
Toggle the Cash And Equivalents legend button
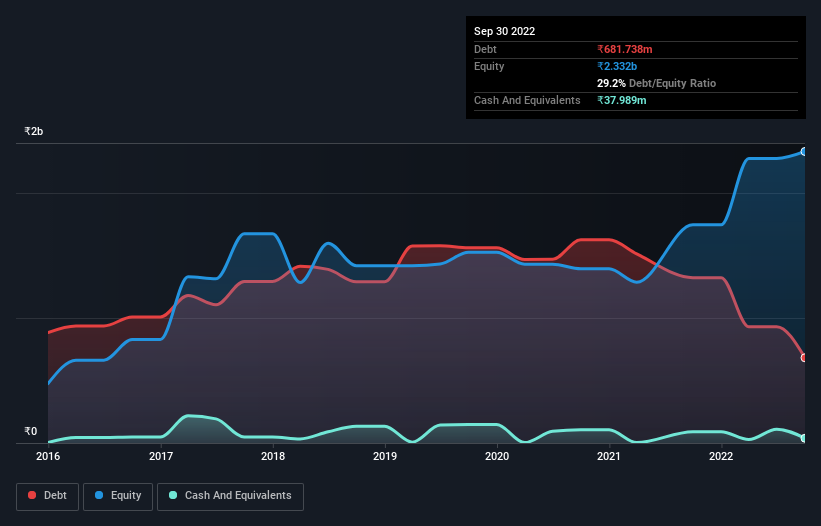pyautogui.click(x=230, y=496)
